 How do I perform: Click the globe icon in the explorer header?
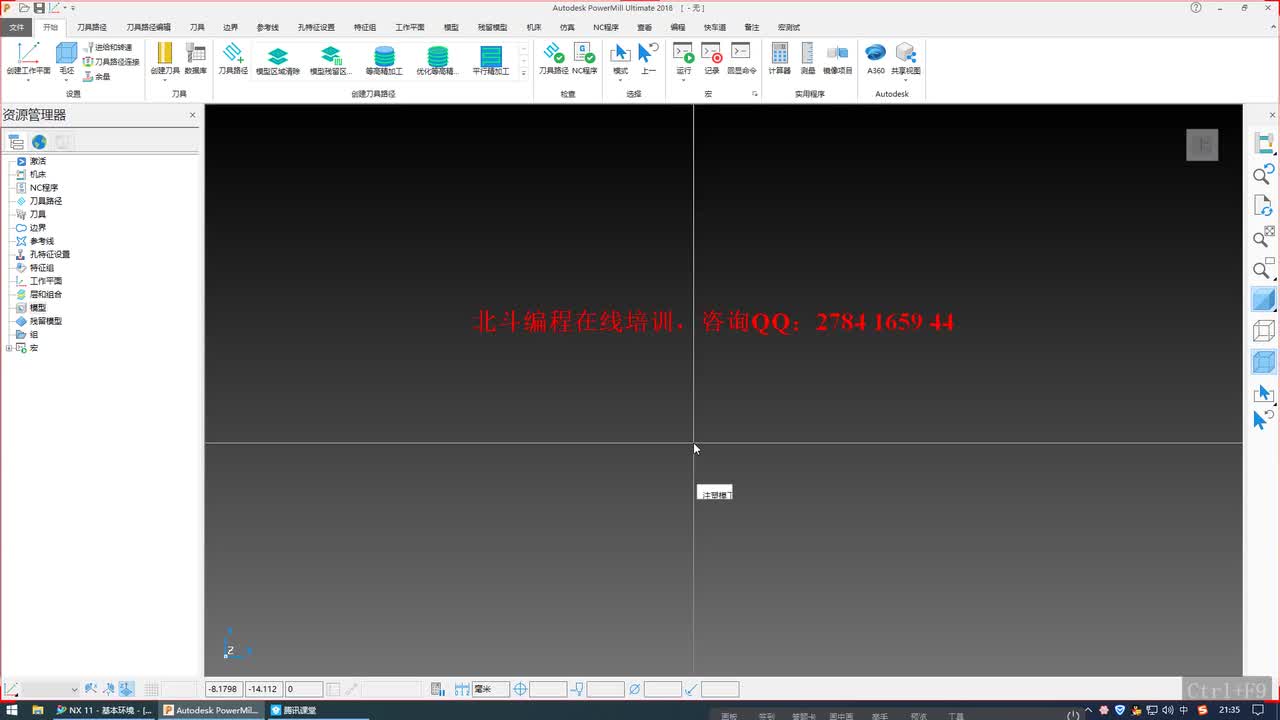(39, 142)
